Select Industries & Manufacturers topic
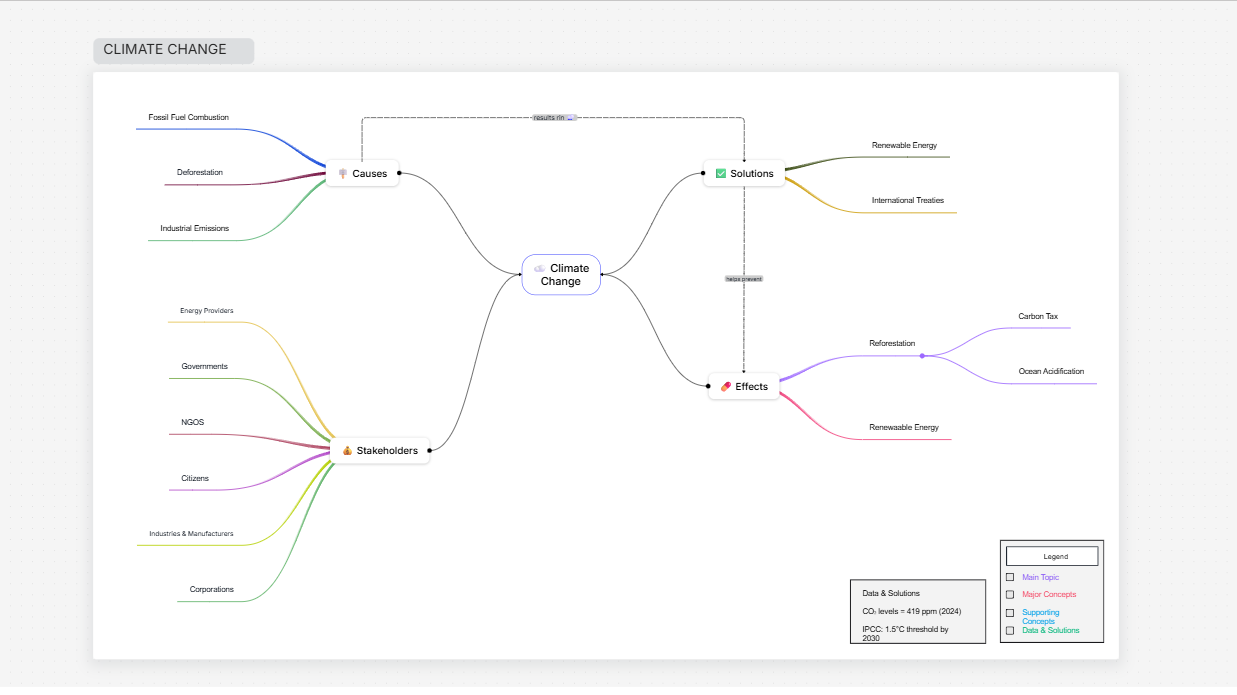1237x695 pixels. (x=192, y=533)
